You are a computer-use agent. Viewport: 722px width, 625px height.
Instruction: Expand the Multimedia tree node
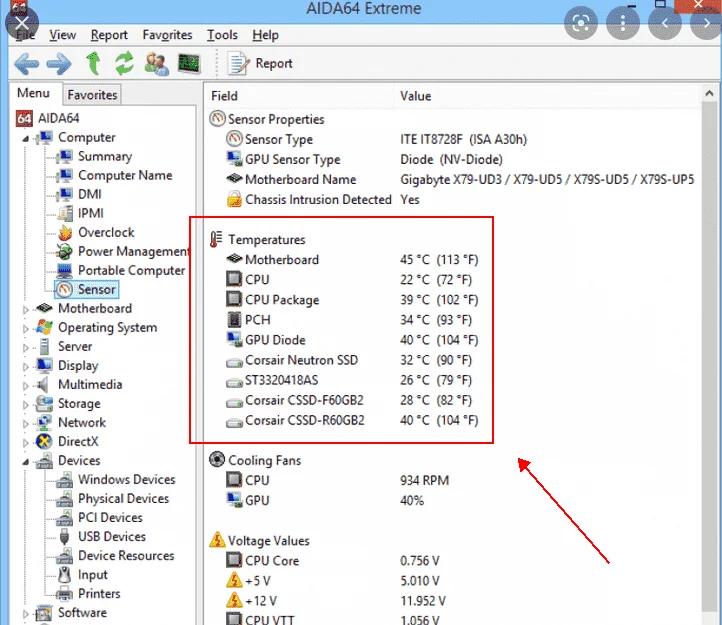point(26,386)
